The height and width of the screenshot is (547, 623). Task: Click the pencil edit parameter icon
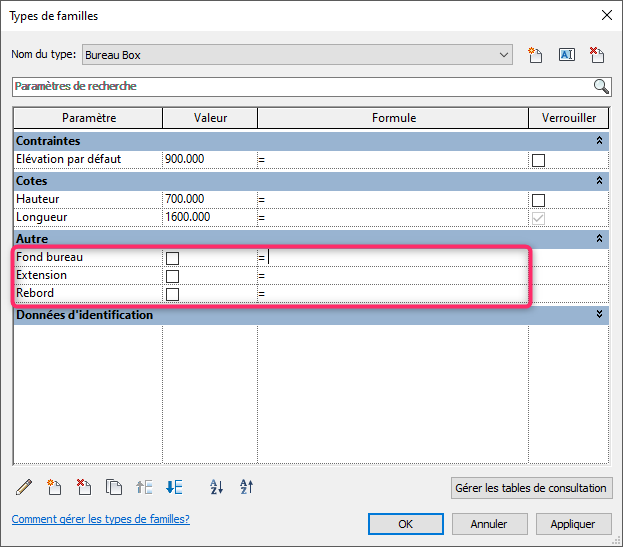coord(25,488)
